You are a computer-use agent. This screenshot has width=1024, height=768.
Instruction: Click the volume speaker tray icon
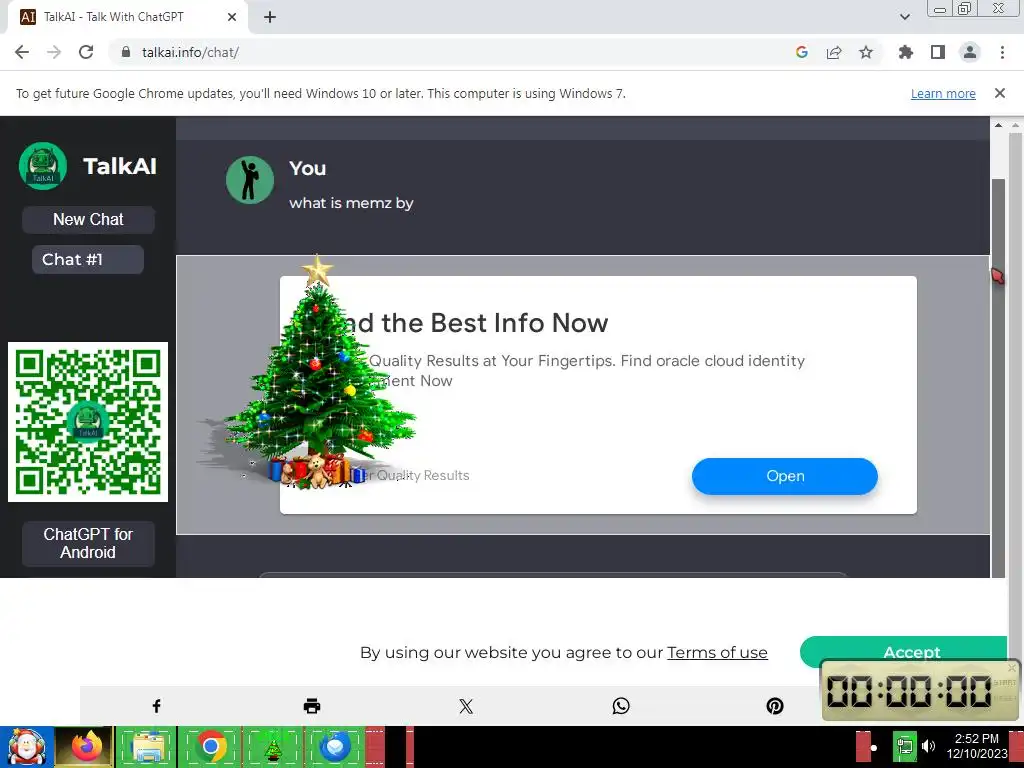coord(928,746)
